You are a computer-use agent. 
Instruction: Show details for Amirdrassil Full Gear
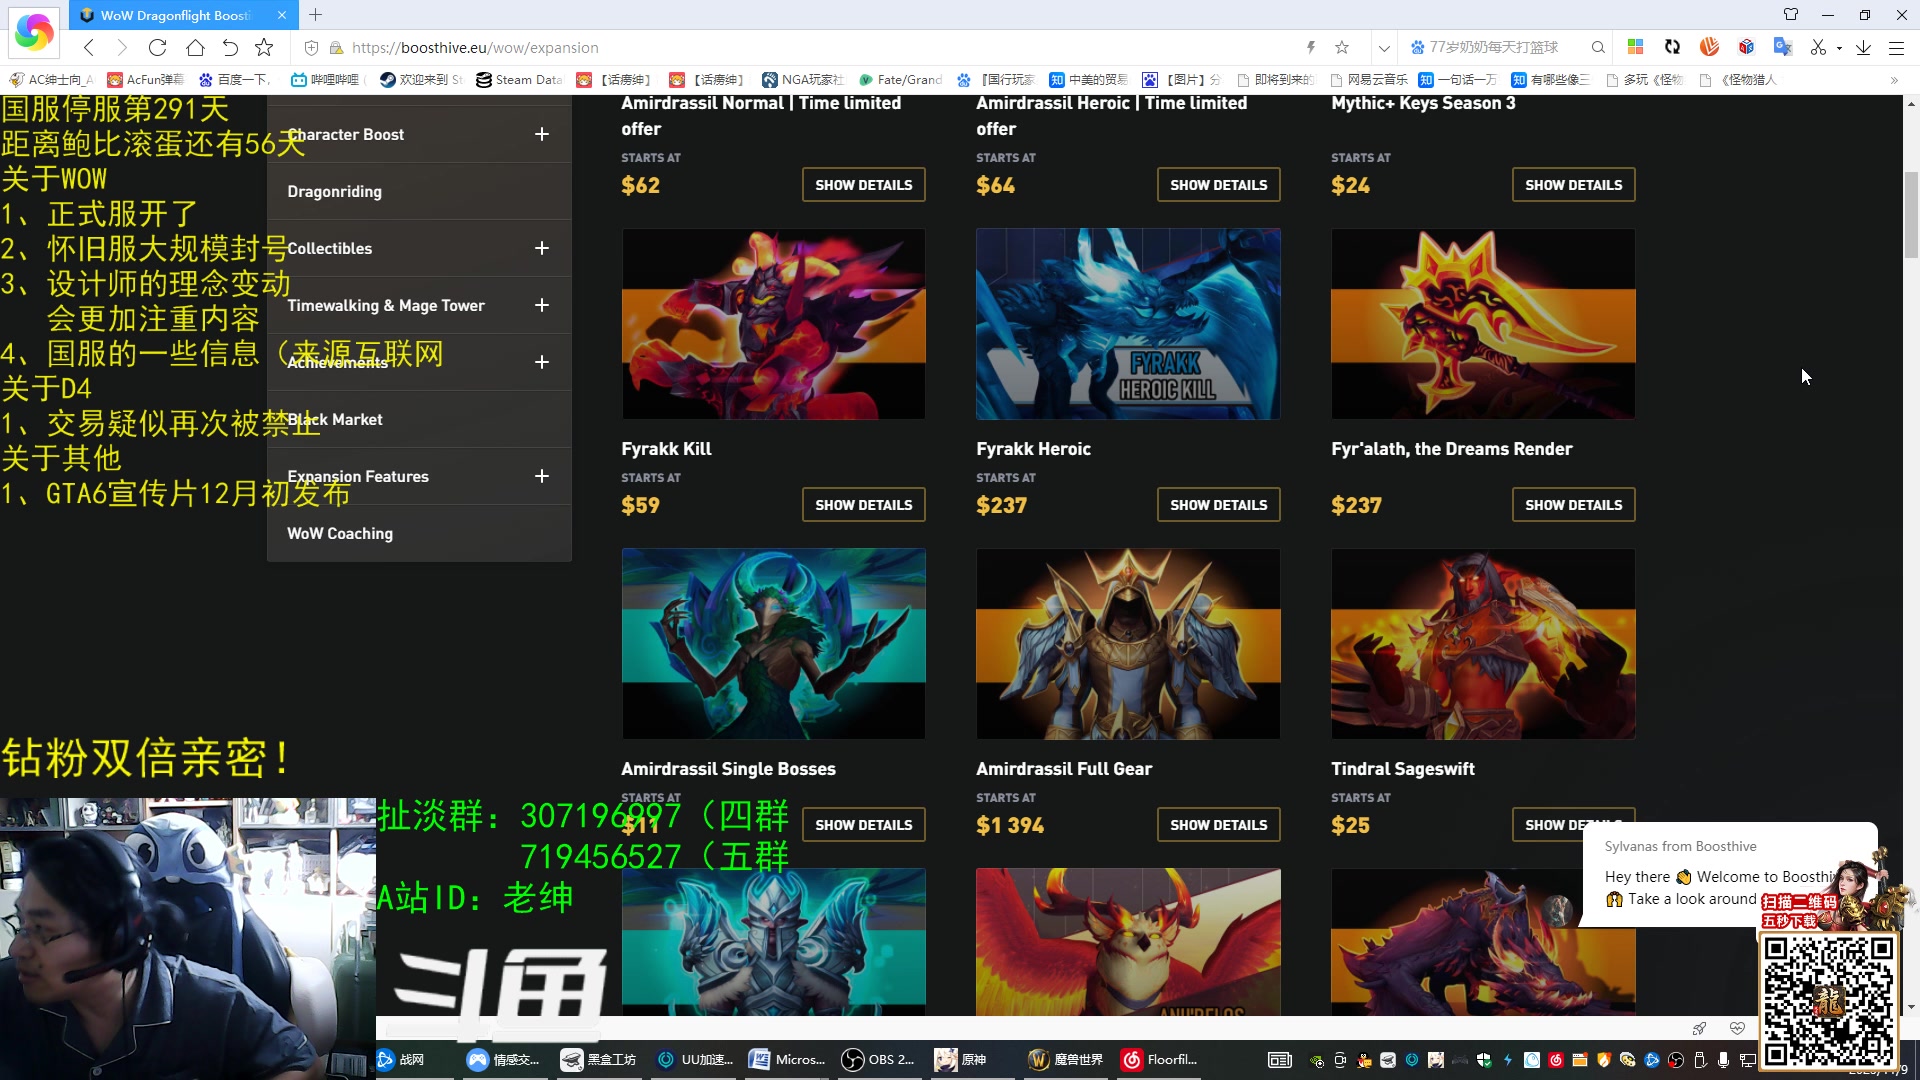pos(1218,825)
